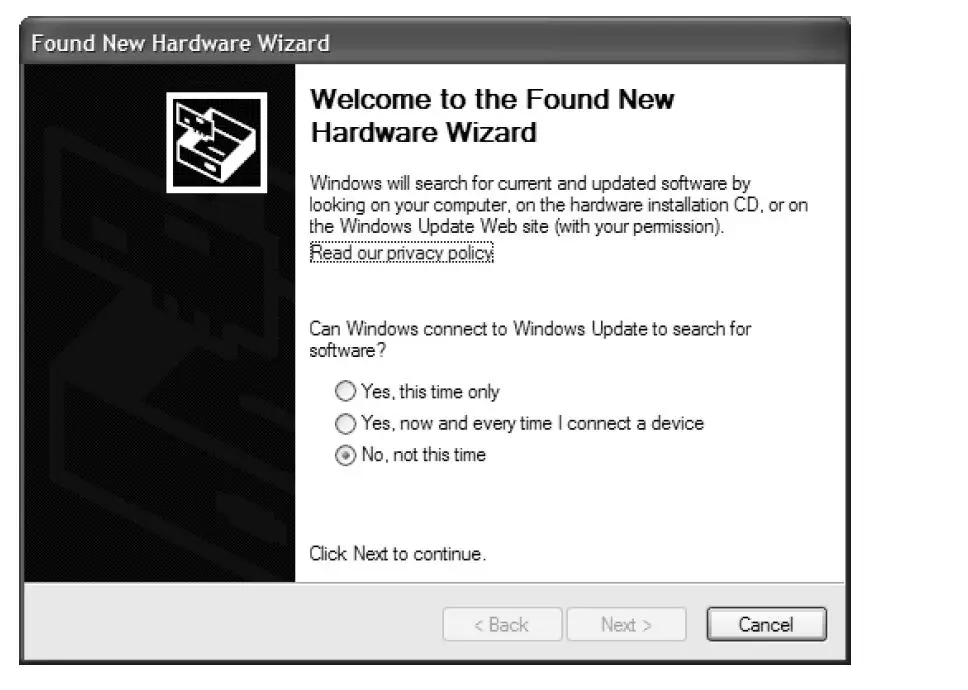Click the software? question continuation line
This screenshot has height=690, width=968.
pos(347,351)
